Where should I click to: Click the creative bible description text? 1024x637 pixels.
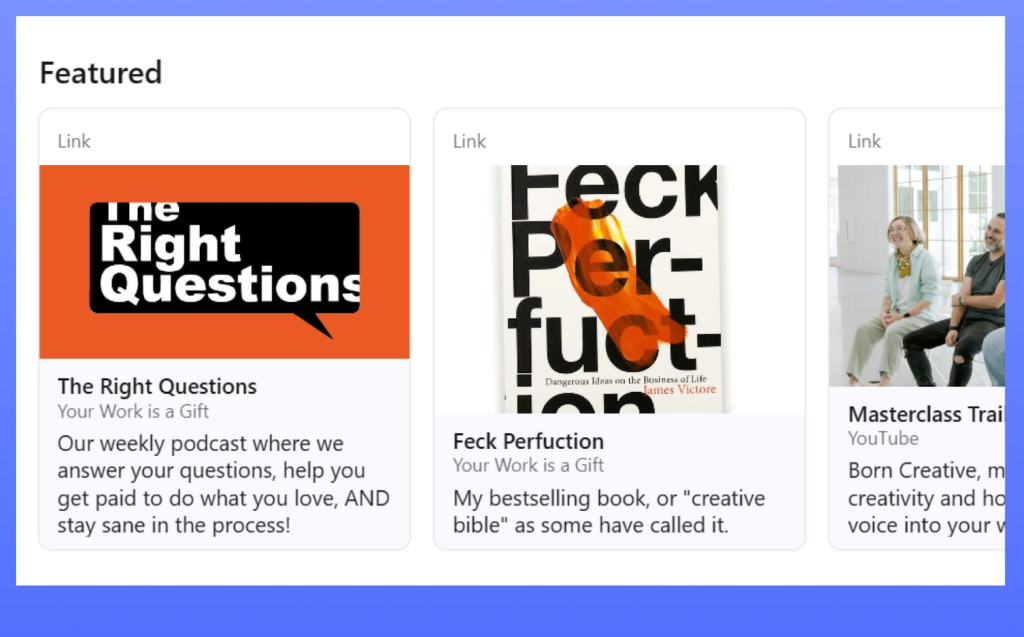tap(608, 511)
